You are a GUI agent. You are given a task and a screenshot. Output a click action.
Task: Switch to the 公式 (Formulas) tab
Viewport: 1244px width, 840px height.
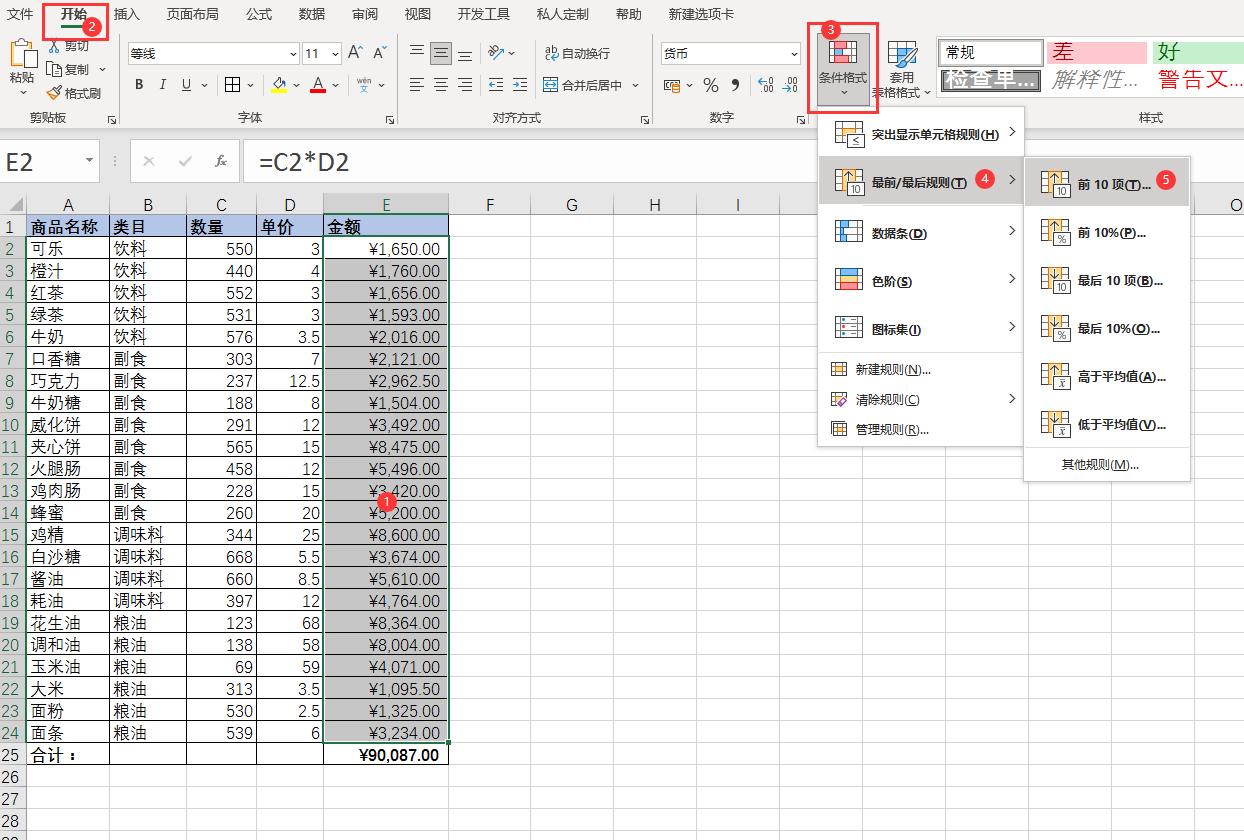tap(258, 14)
